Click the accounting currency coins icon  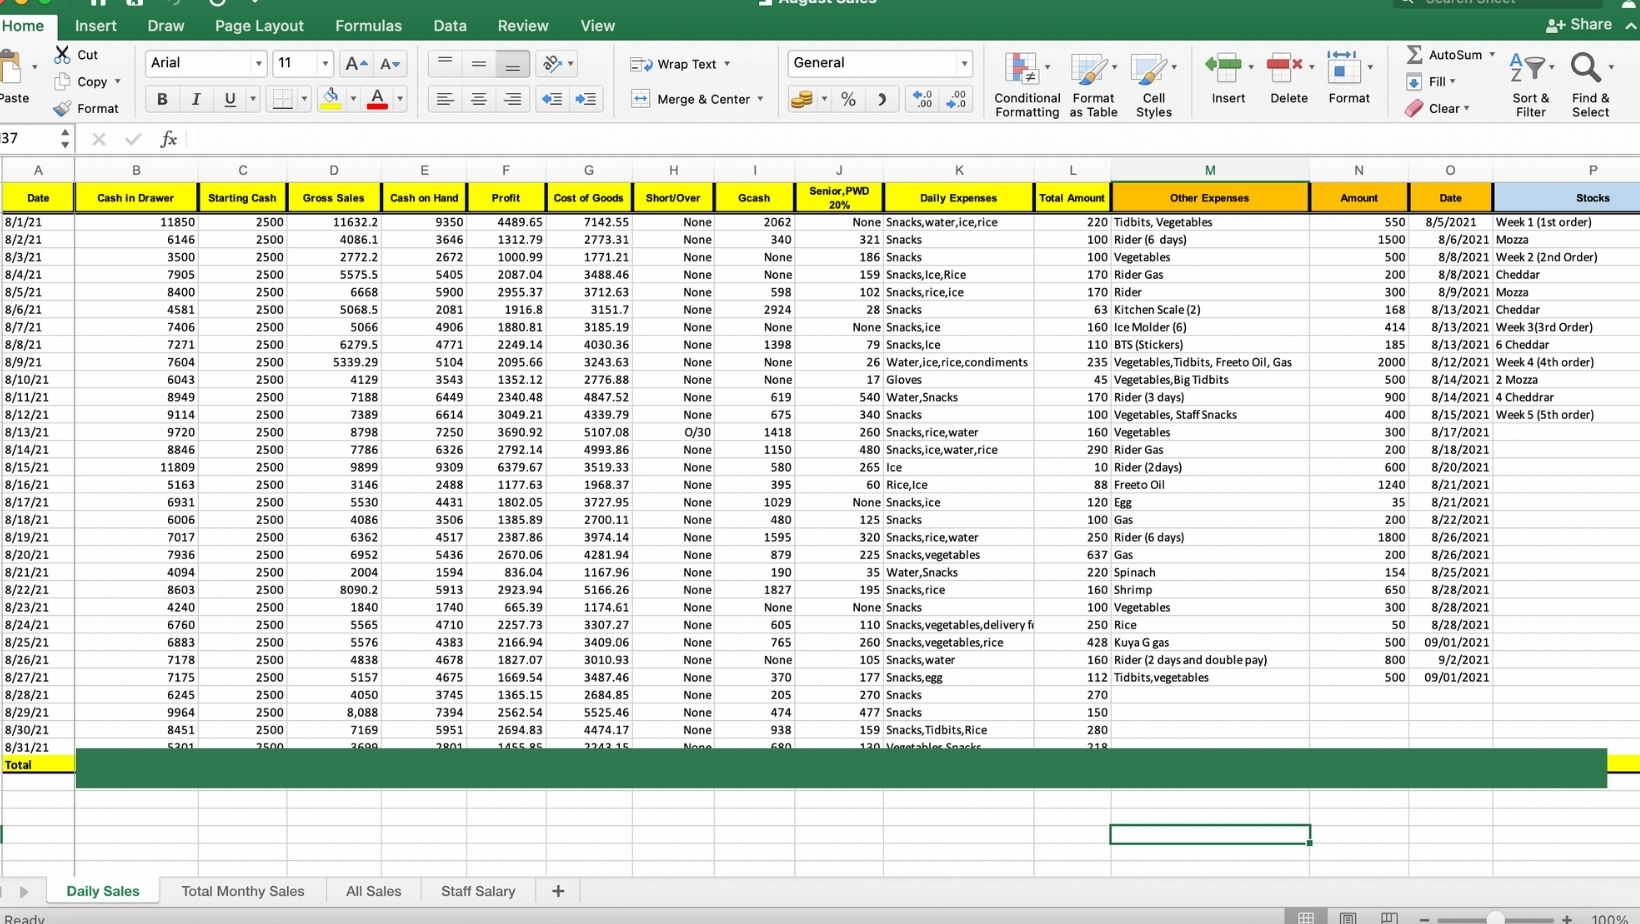[801, 99]
